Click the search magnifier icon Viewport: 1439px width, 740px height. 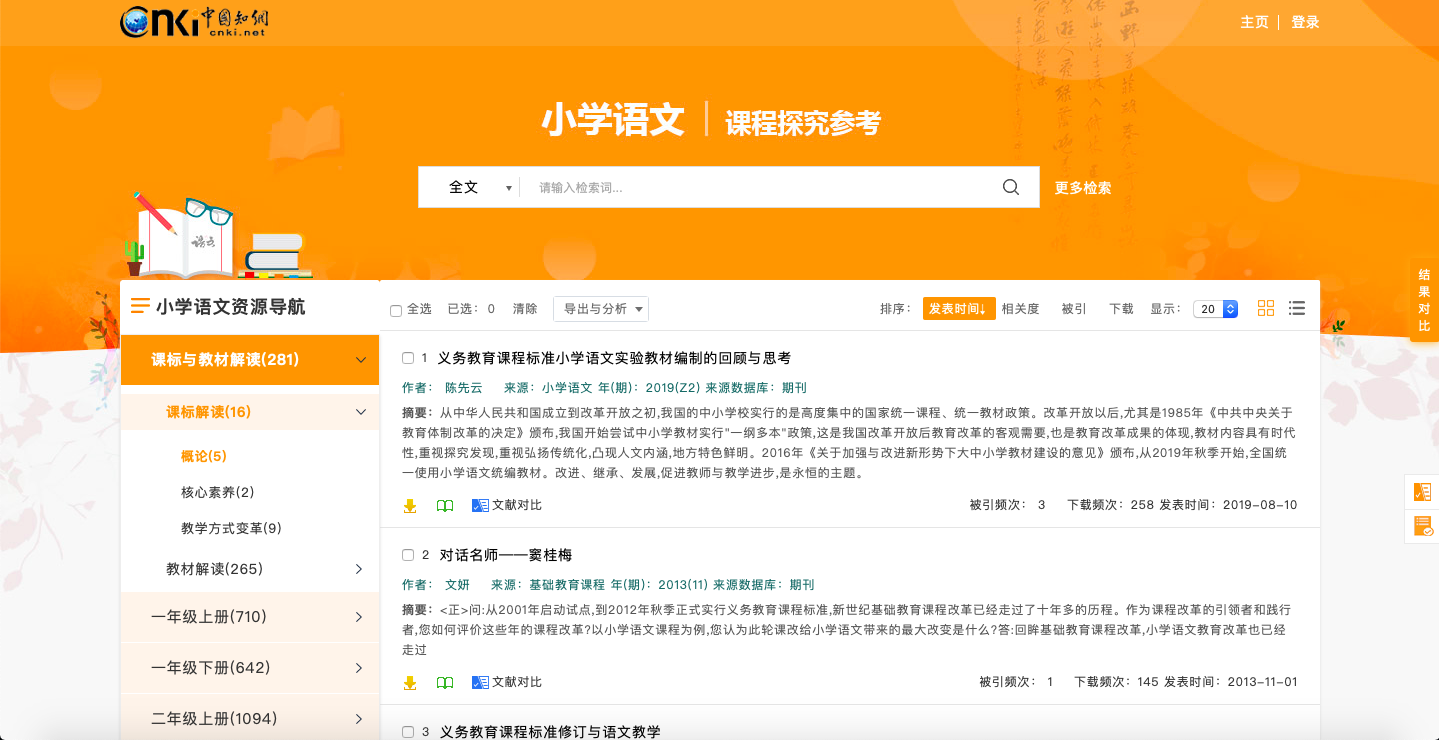pyautogui.click(x=1010, y=187)
